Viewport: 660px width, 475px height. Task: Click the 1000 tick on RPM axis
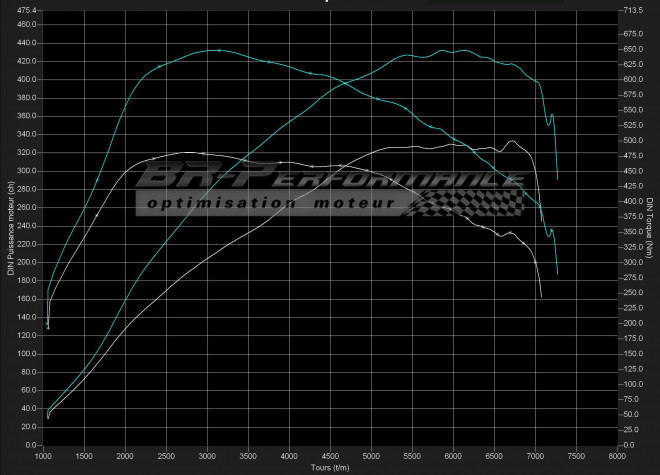point(44,455)
